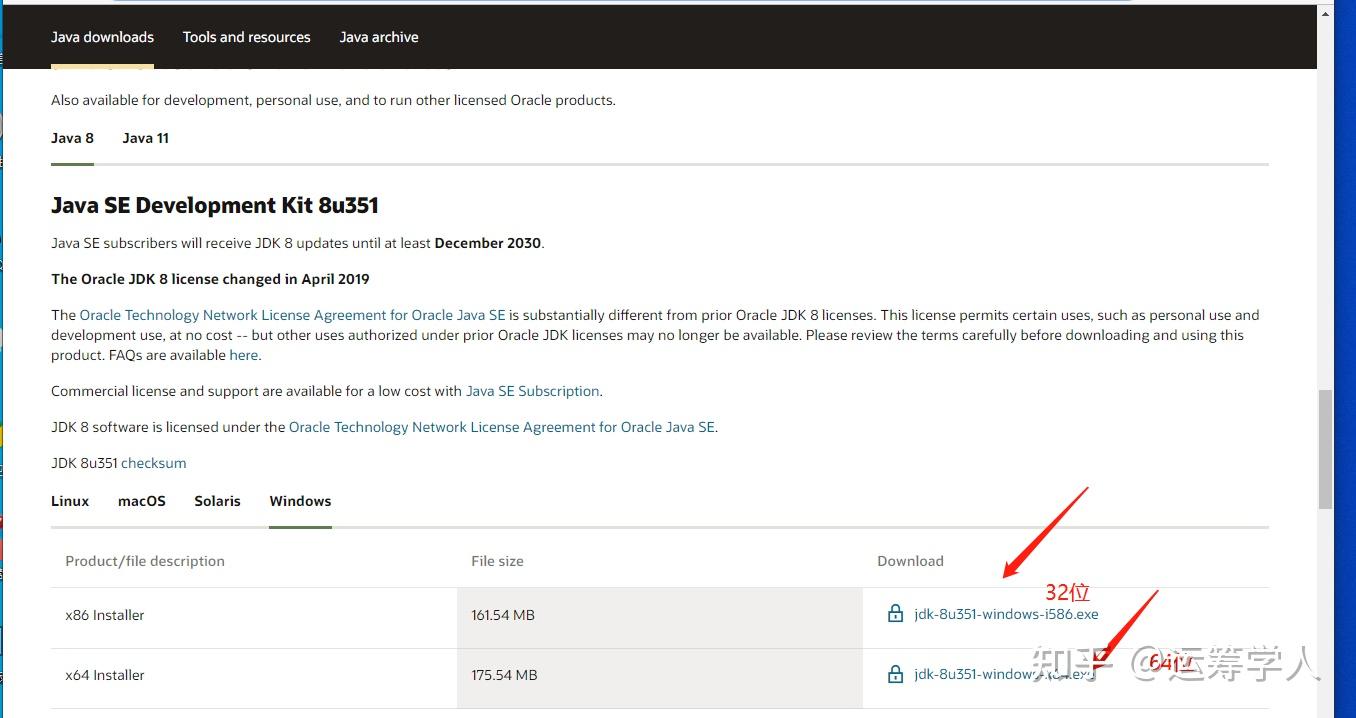Image resolution: width=1356 pixels, height=718 pixels.
Task: Switch to the Linux downloads tab
Action: pos(70,501)
